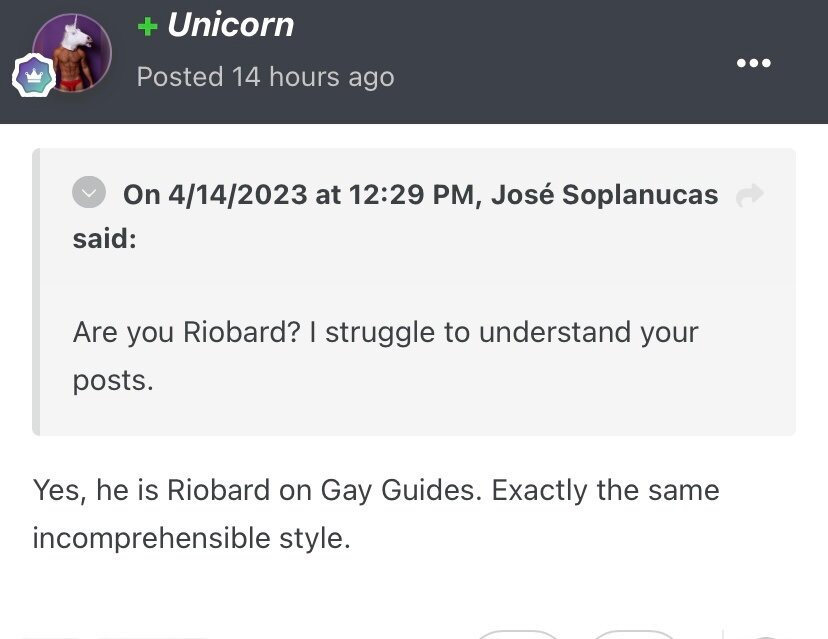This screenshot has height=639, width=828.
Task: Click 'struggle to understand your' in the quote
Action: pos(512,333)
